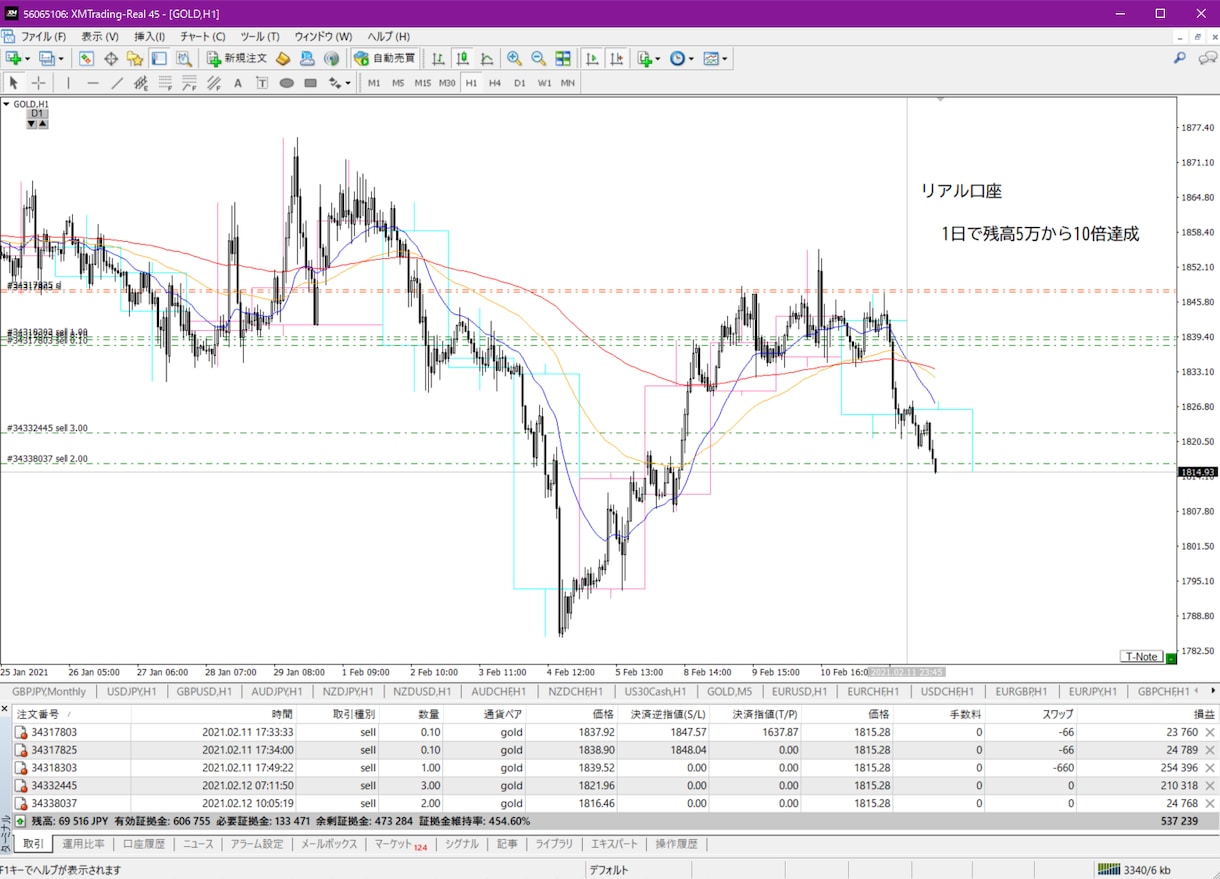Select the equidistant channel tool
The image size is (1220, 879).
141,83
